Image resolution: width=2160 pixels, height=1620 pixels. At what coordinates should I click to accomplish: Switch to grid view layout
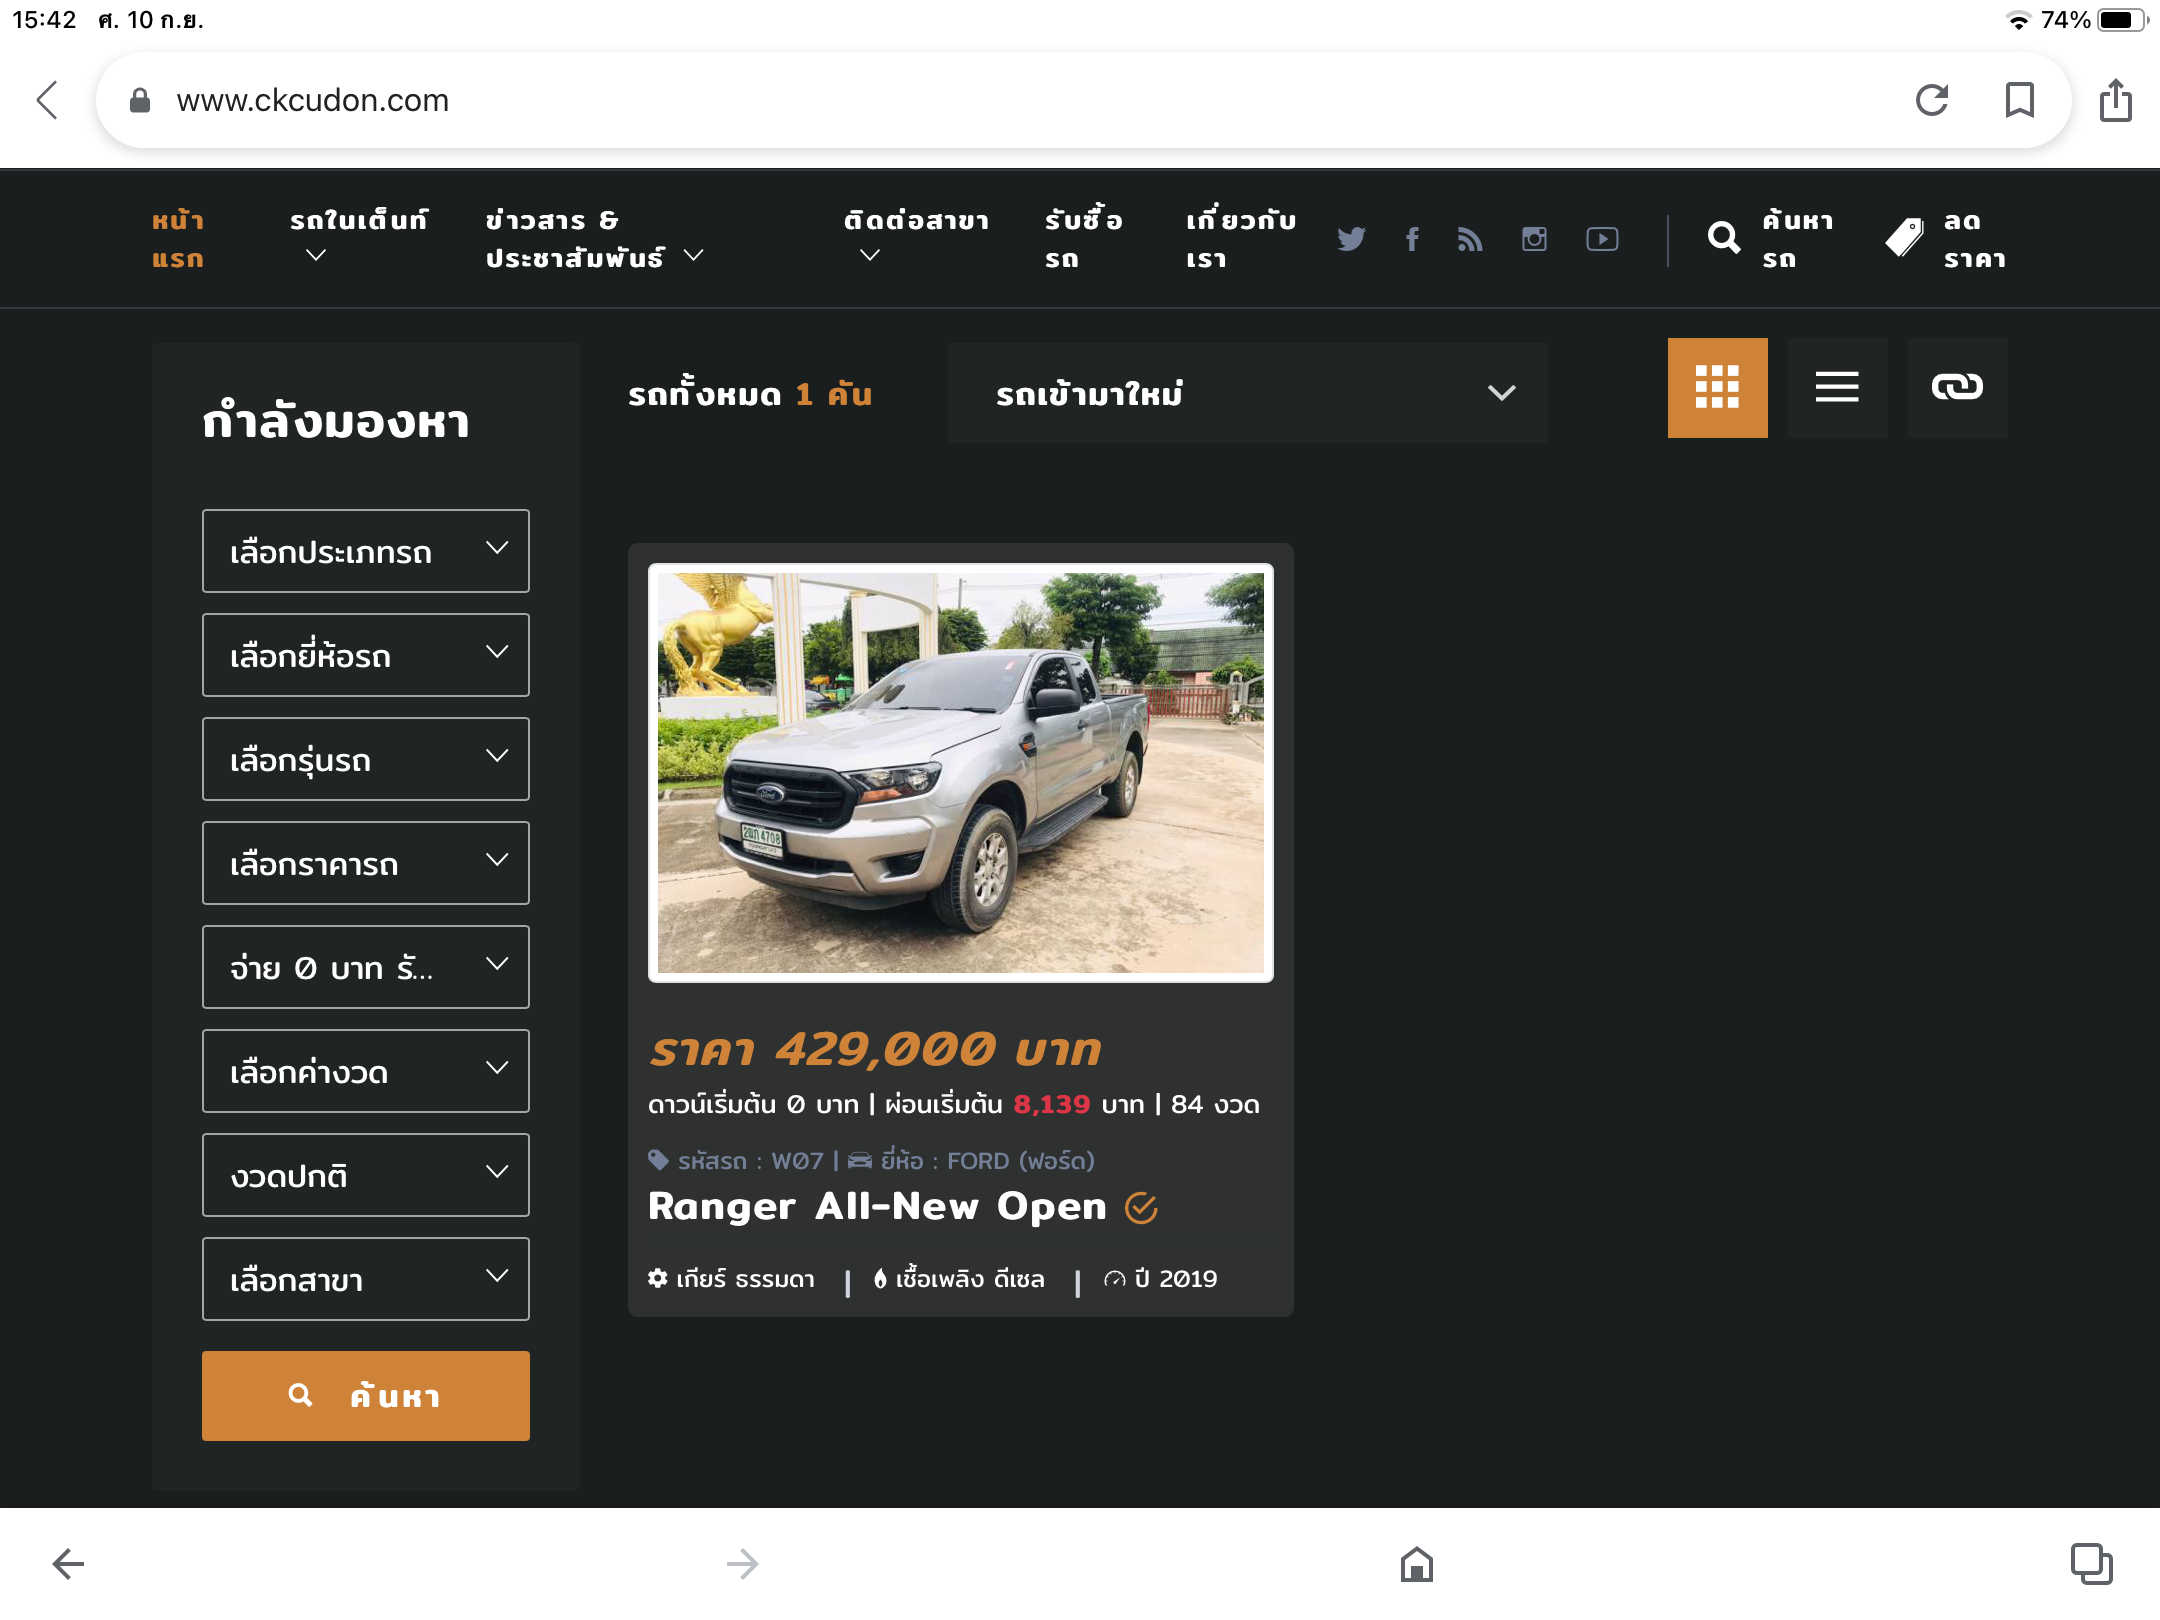(1717, 387)
